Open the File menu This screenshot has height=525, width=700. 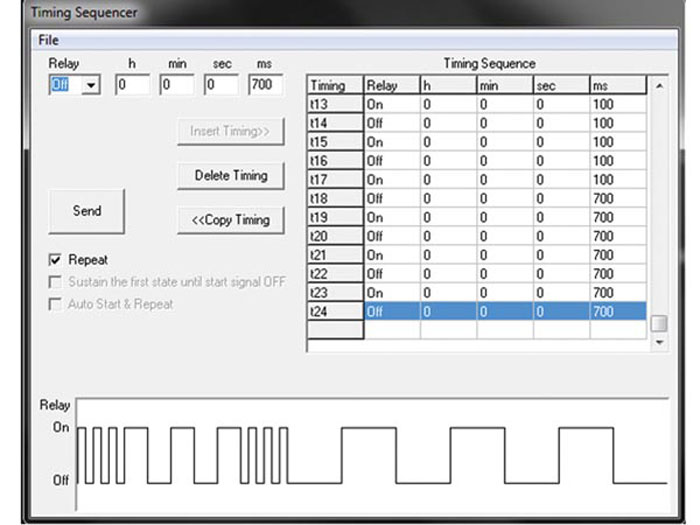coord(48,40)
